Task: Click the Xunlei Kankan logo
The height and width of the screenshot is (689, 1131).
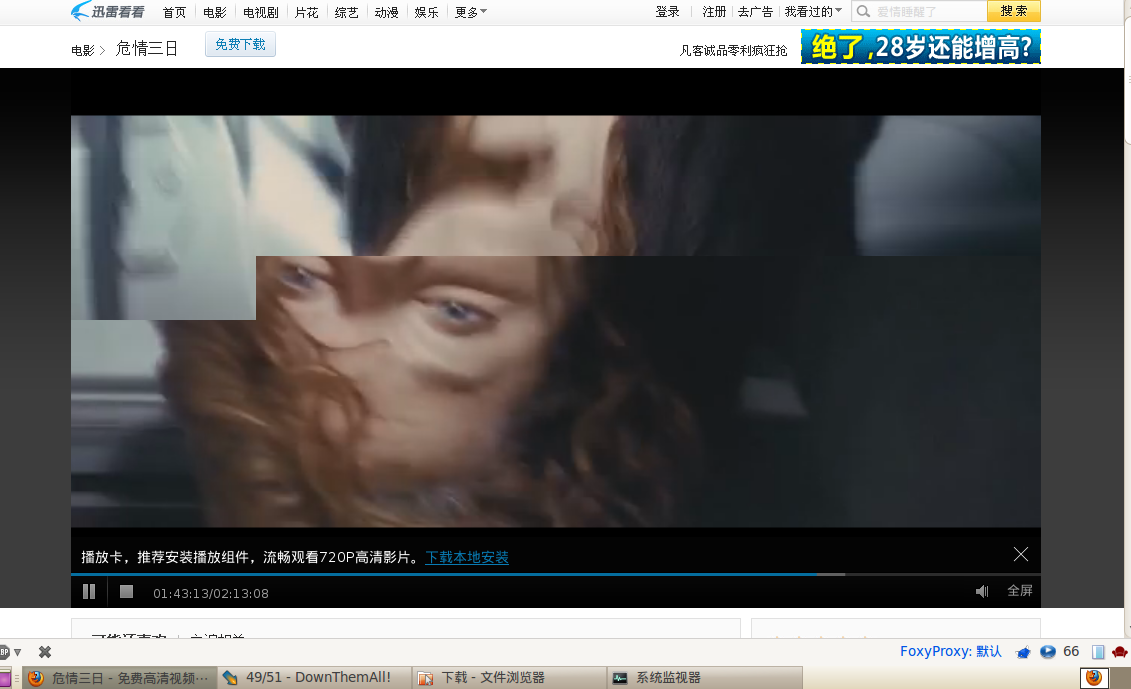Action: click(107, 12)
